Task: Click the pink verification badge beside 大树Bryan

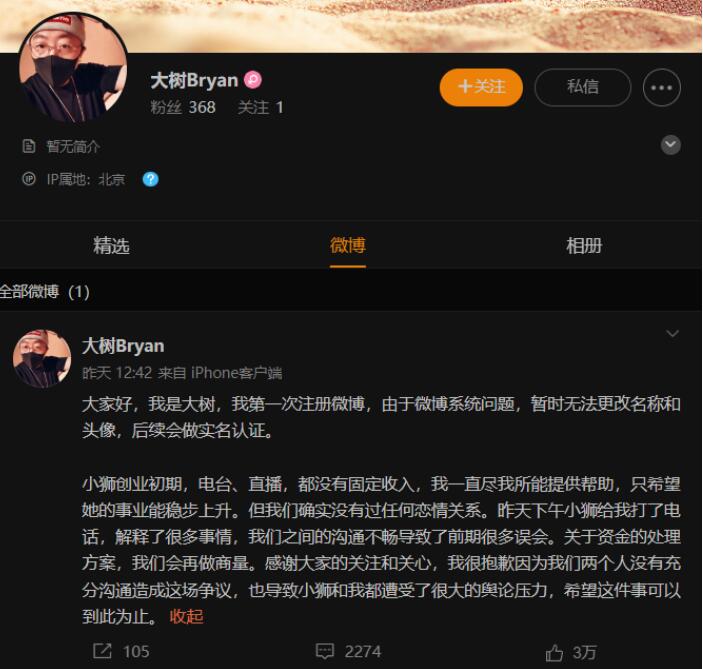Action: tap(253, 80)
